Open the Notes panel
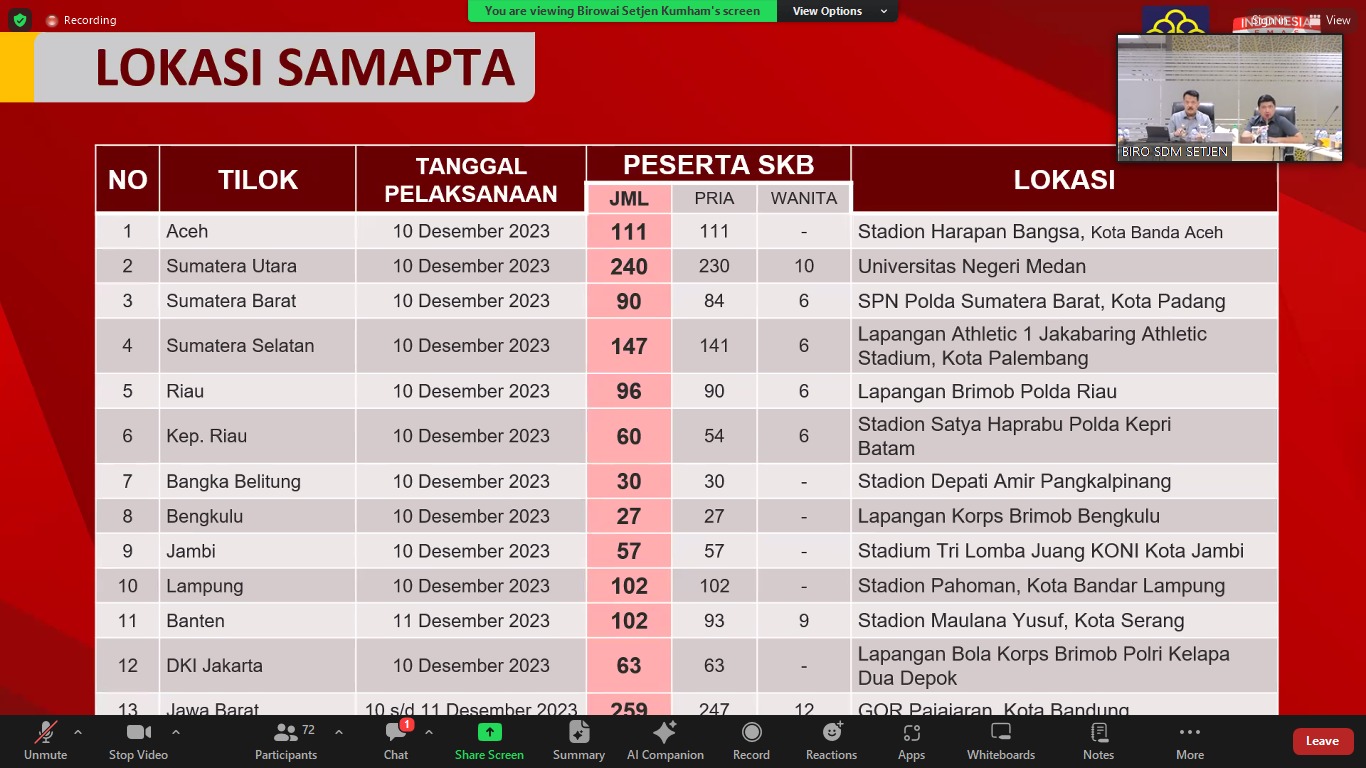 point(1098,740)
